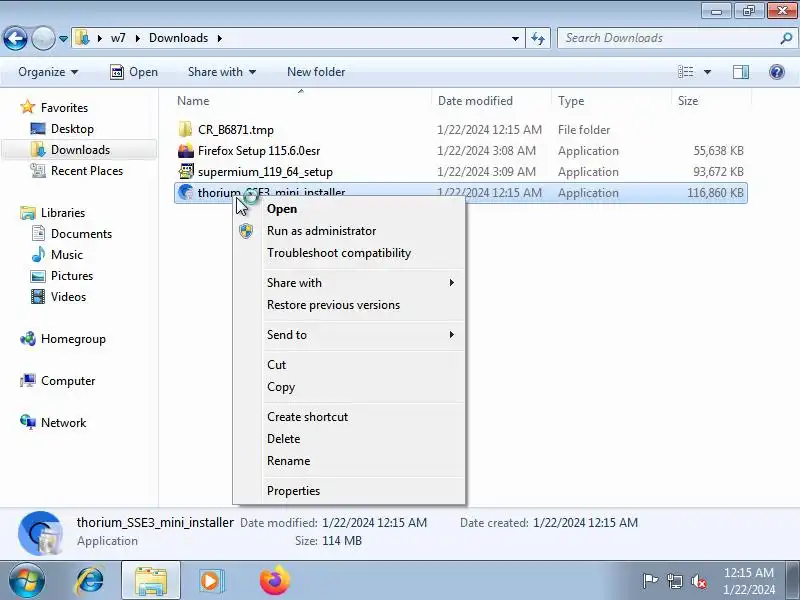800x600 pixels.
Task: Open Properties from the context menu
Action: click(x=293, y=491)
